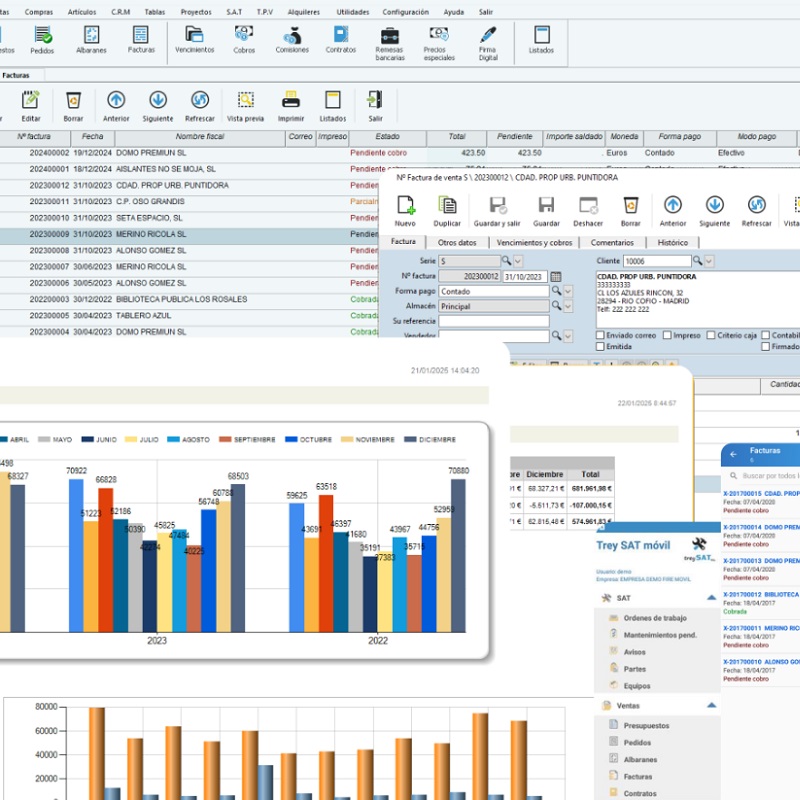Viewport: 800px width, 800px height.
Task: Select row 202300009 MERINO RICOLA SL
Action: 189,234
